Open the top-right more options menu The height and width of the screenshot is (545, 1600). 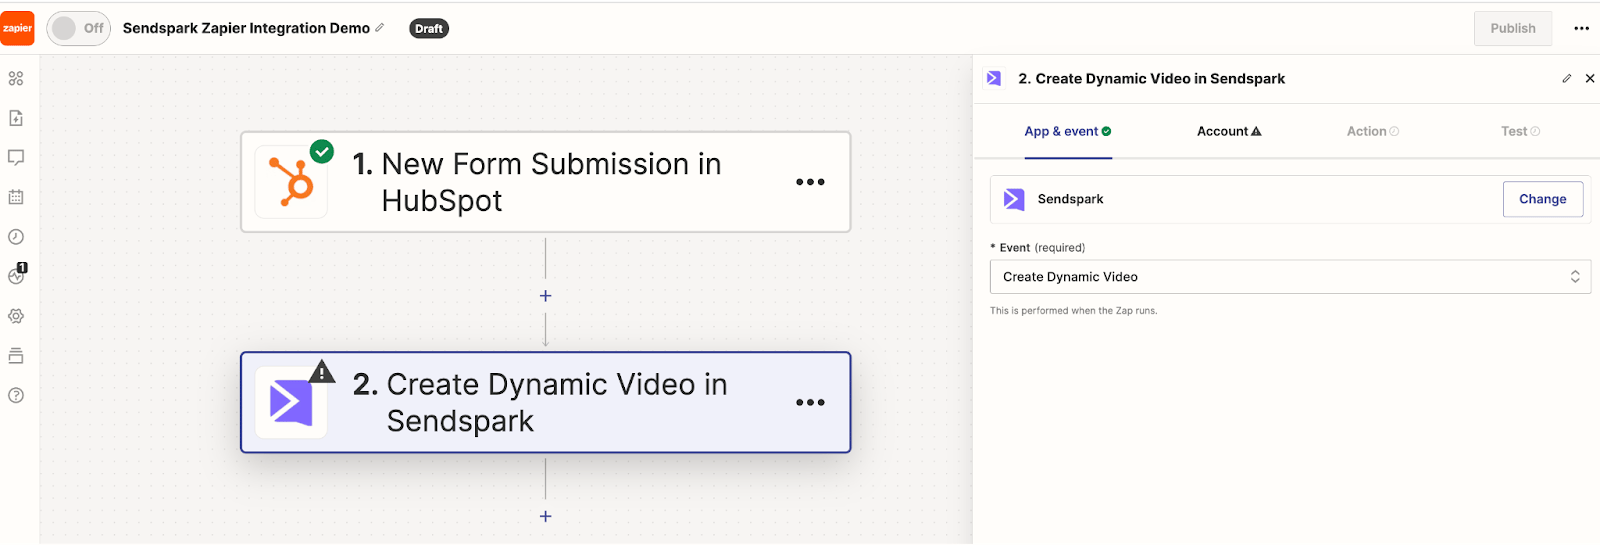[1581, 28]
